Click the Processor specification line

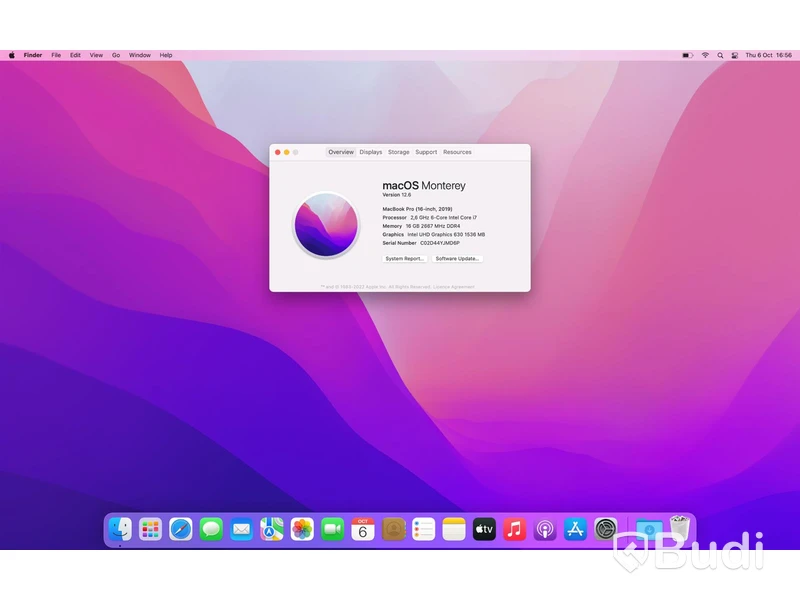point(430,217)
